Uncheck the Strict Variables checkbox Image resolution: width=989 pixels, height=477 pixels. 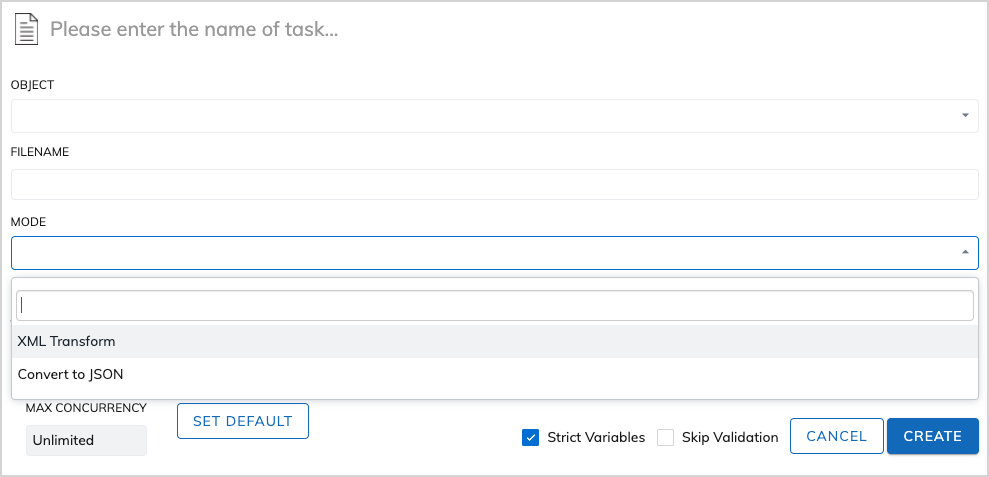530,437
